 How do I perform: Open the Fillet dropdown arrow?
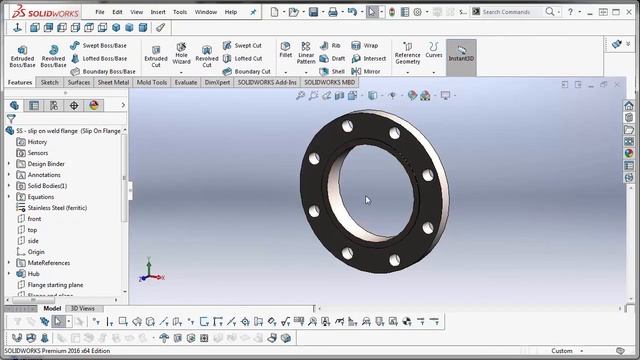click(286, 72)
